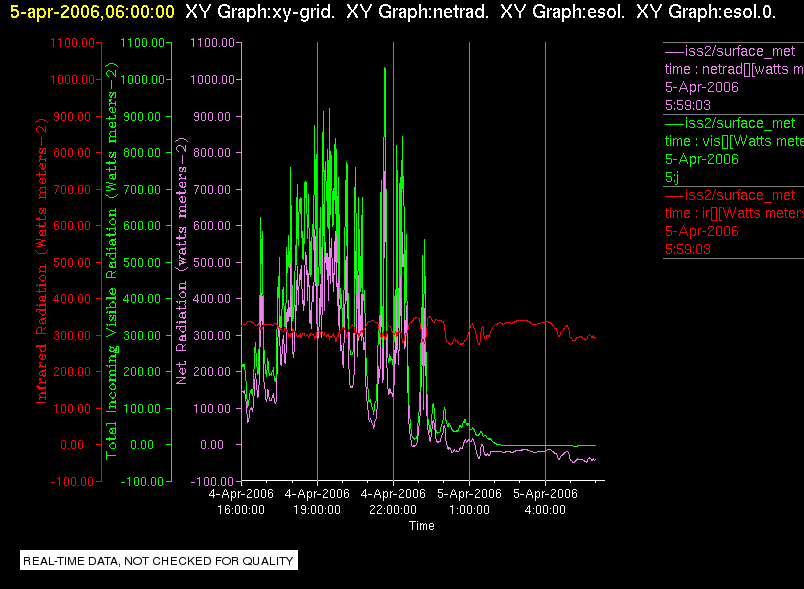Click the REAL-TIME DATA, NOT CHECKED FOR QUALITY box
804x589 pixels.
tap(158, 560)
